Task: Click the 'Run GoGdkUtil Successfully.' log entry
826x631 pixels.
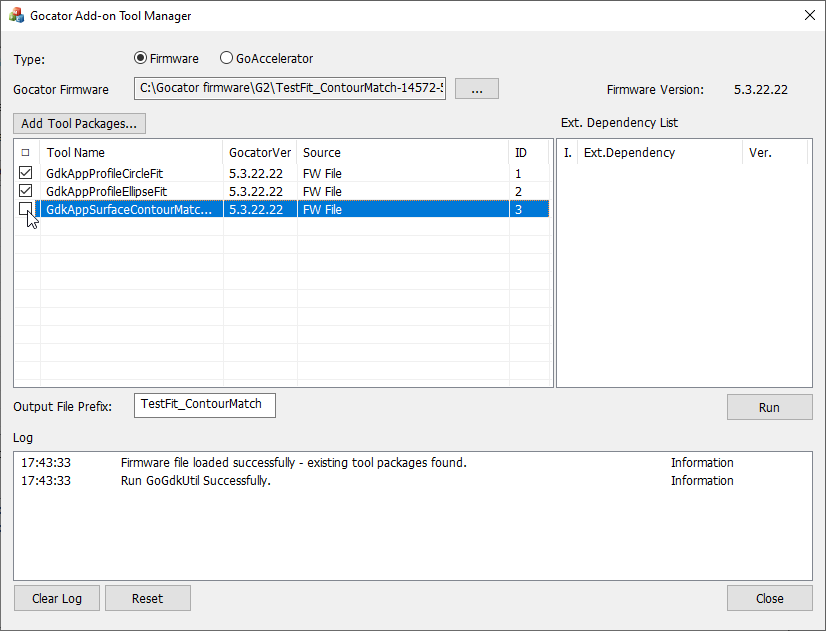Action: point(195,480)
